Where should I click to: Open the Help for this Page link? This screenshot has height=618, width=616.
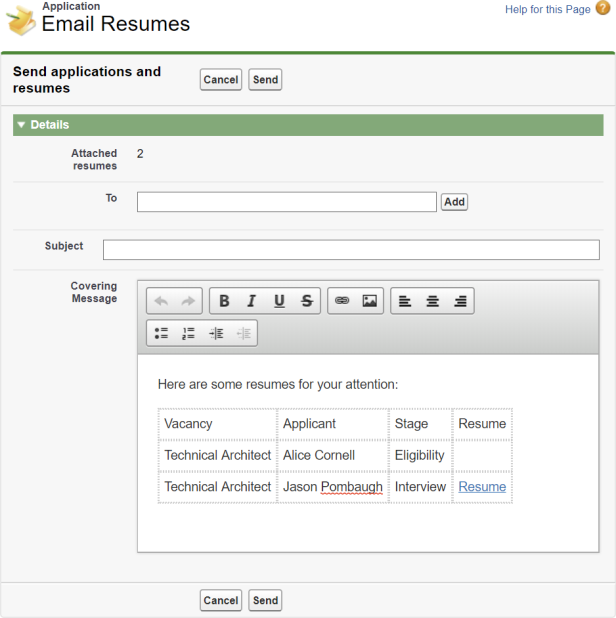(547, 9)
